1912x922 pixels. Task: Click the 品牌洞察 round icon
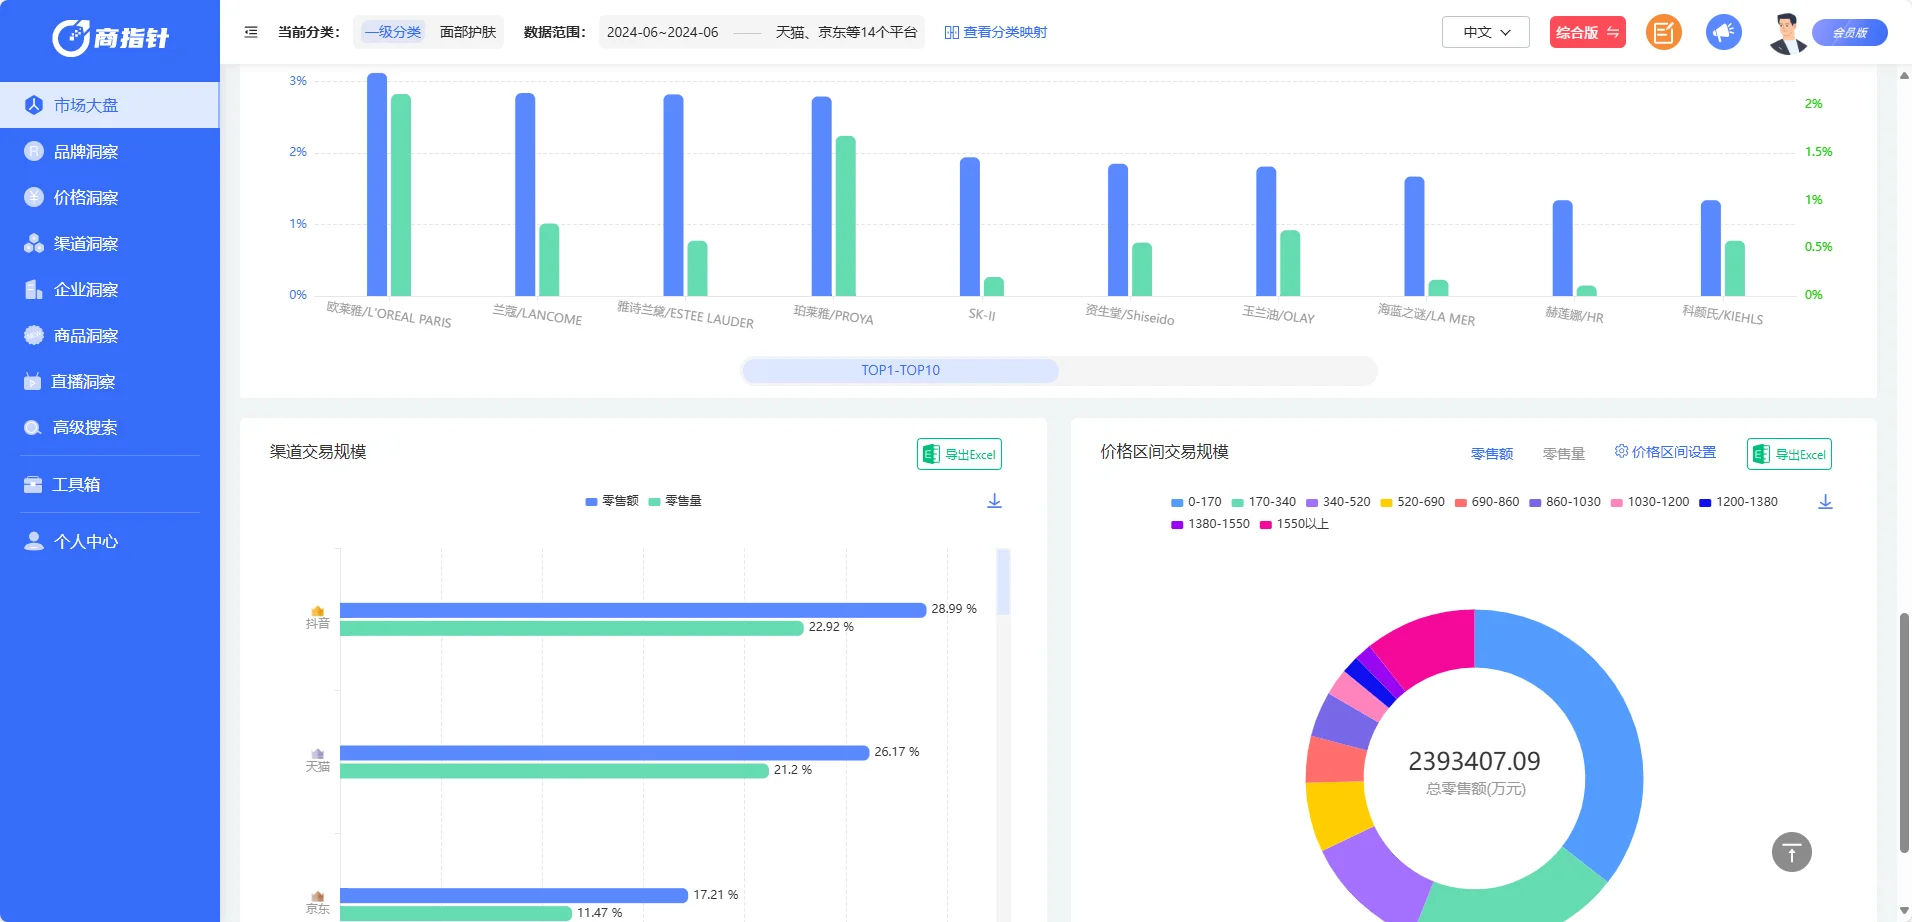(33, 151)
